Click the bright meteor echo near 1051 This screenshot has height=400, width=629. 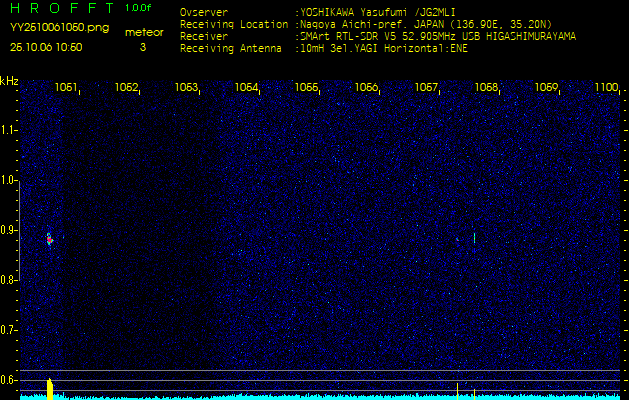(x=49, y=239)
